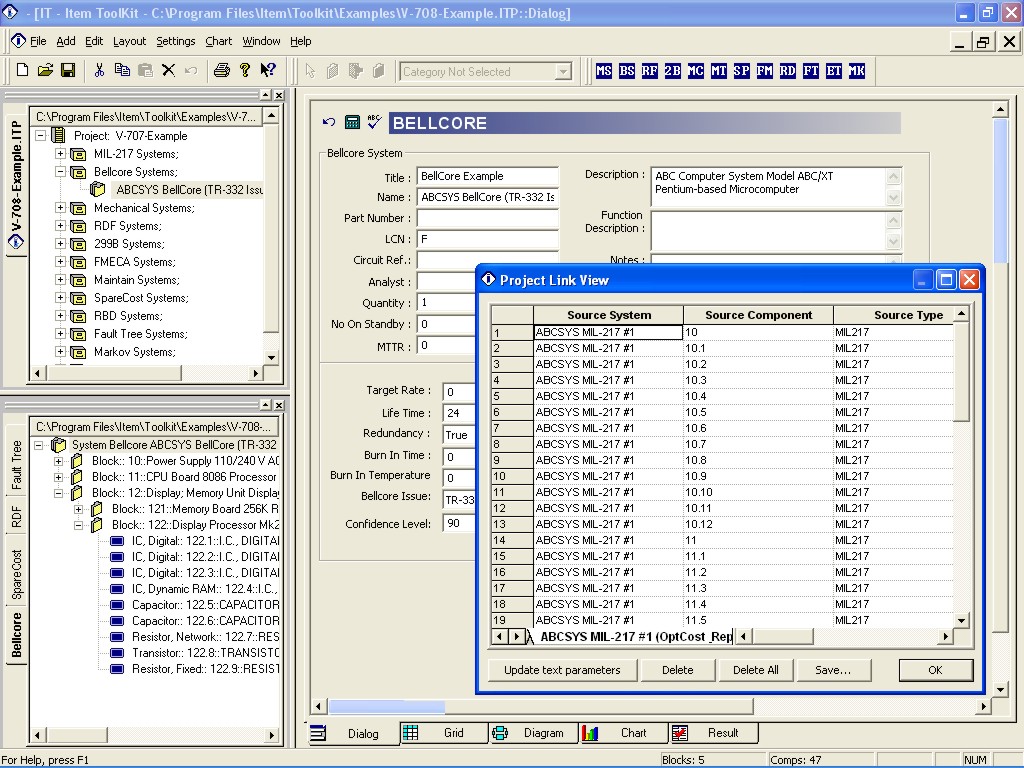This screenshot has height=768, width=1024.
Task: Select ABCSYS BellCore (TR-332 tree item
Action: pyautogui.click(x=189, y=190)
